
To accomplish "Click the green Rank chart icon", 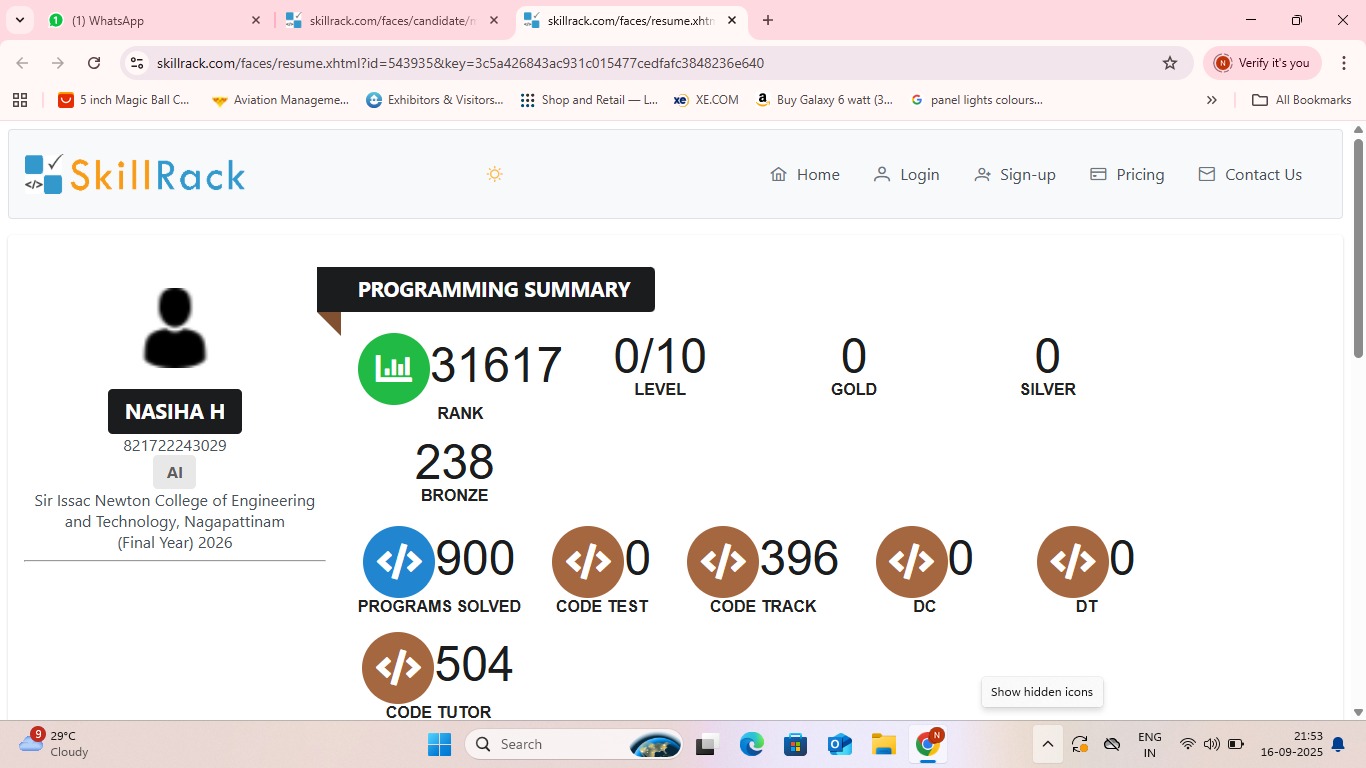I will 394,369.
